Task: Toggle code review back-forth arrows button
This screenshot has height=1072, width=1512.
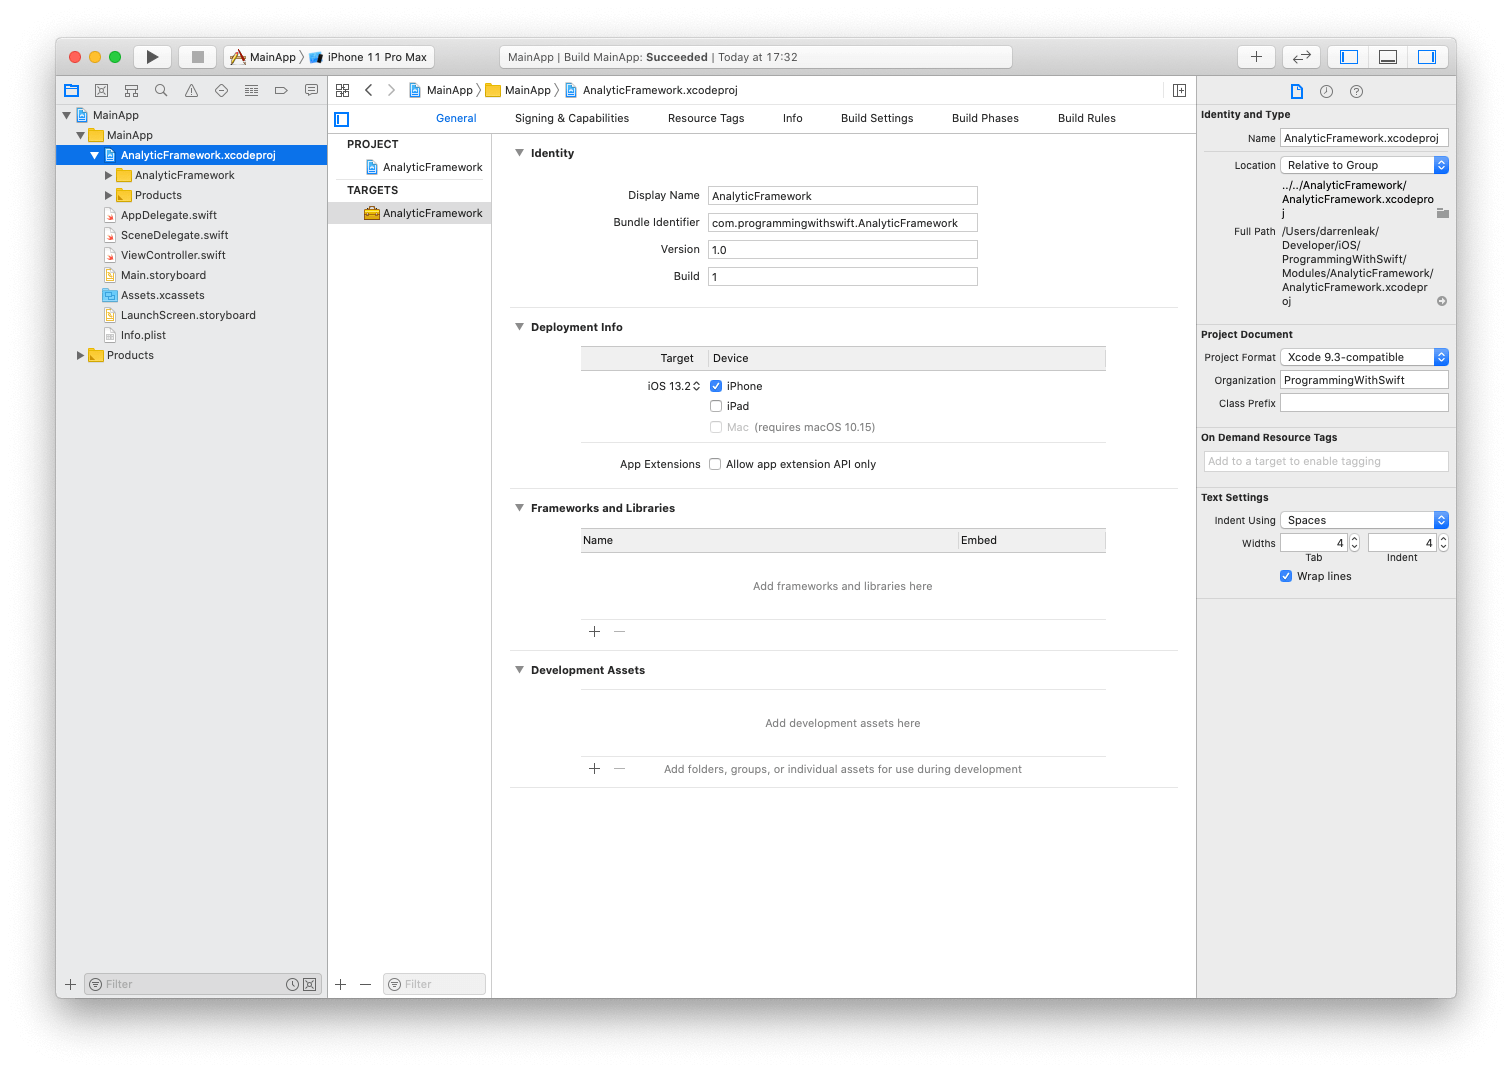Action: [1302, 57]
